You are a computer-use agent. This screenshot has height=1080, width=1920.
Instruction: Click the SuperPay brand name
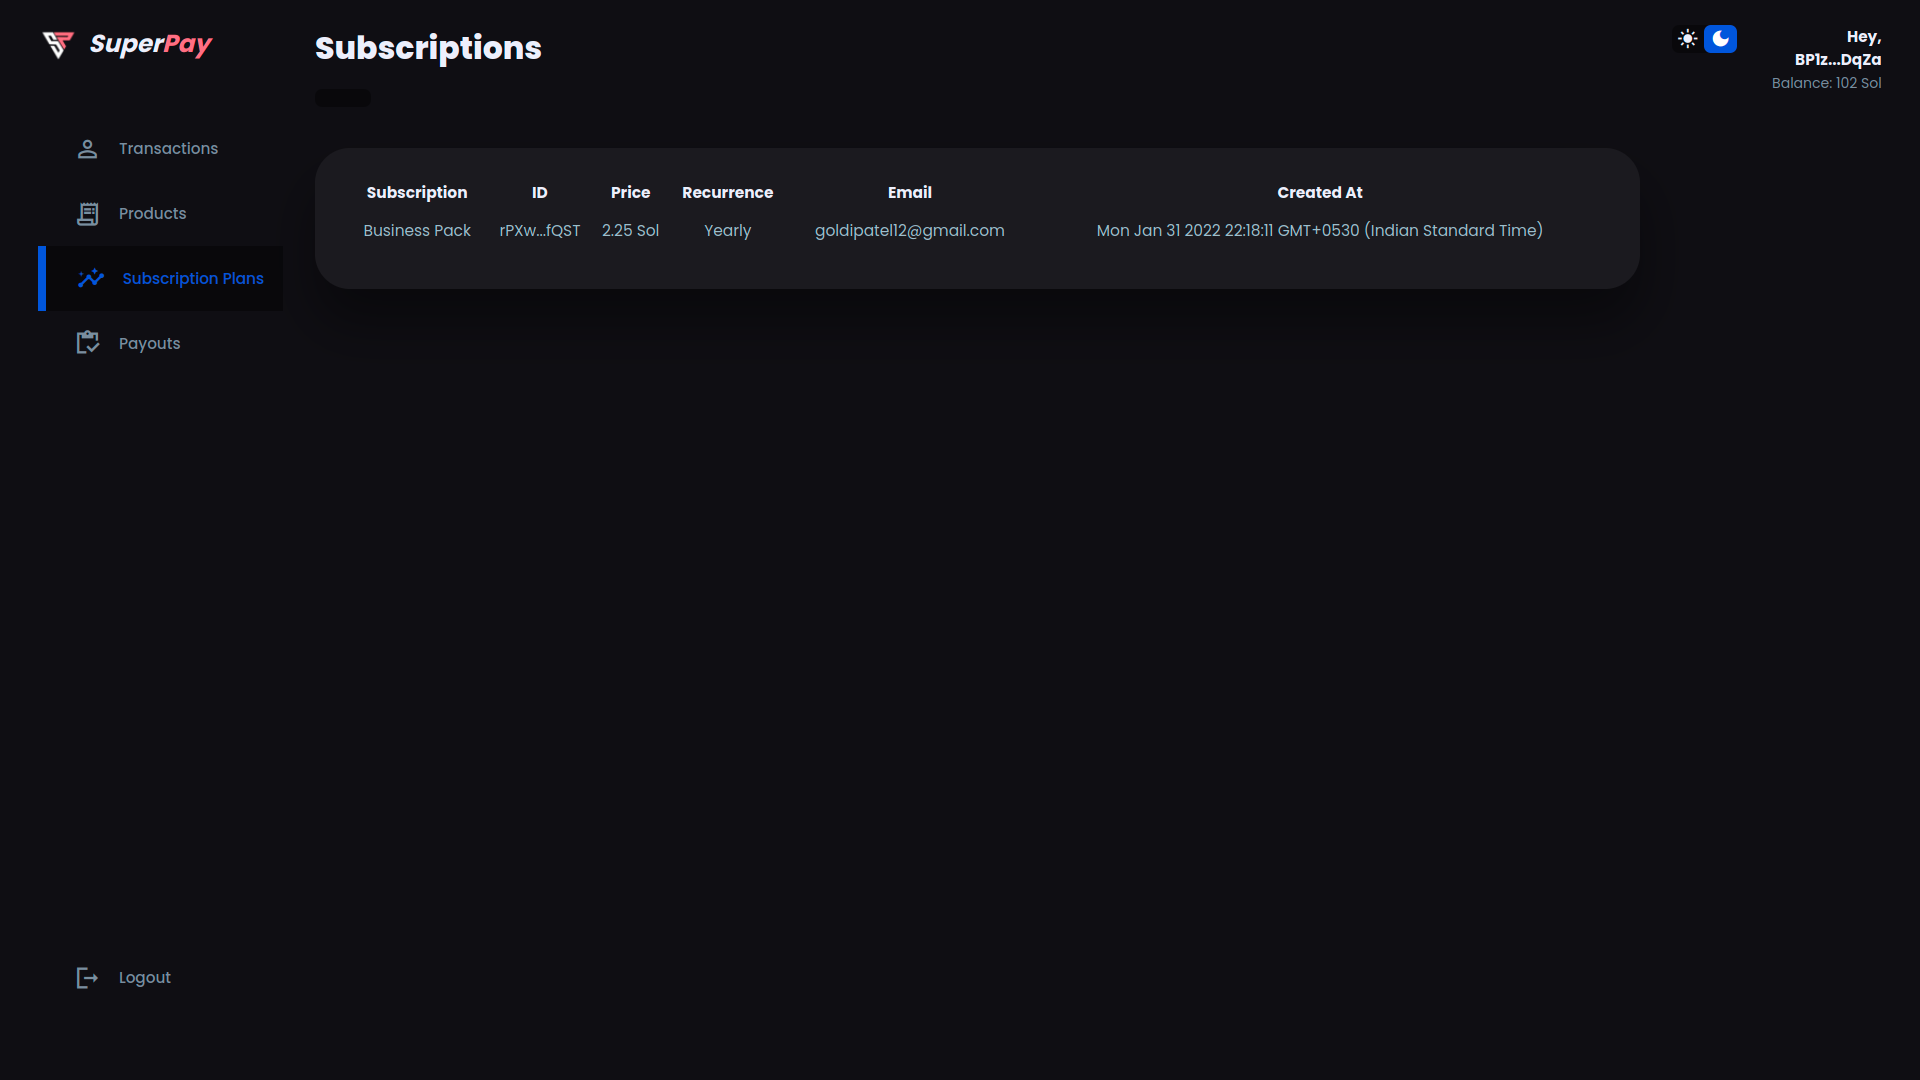pos(151,45)
